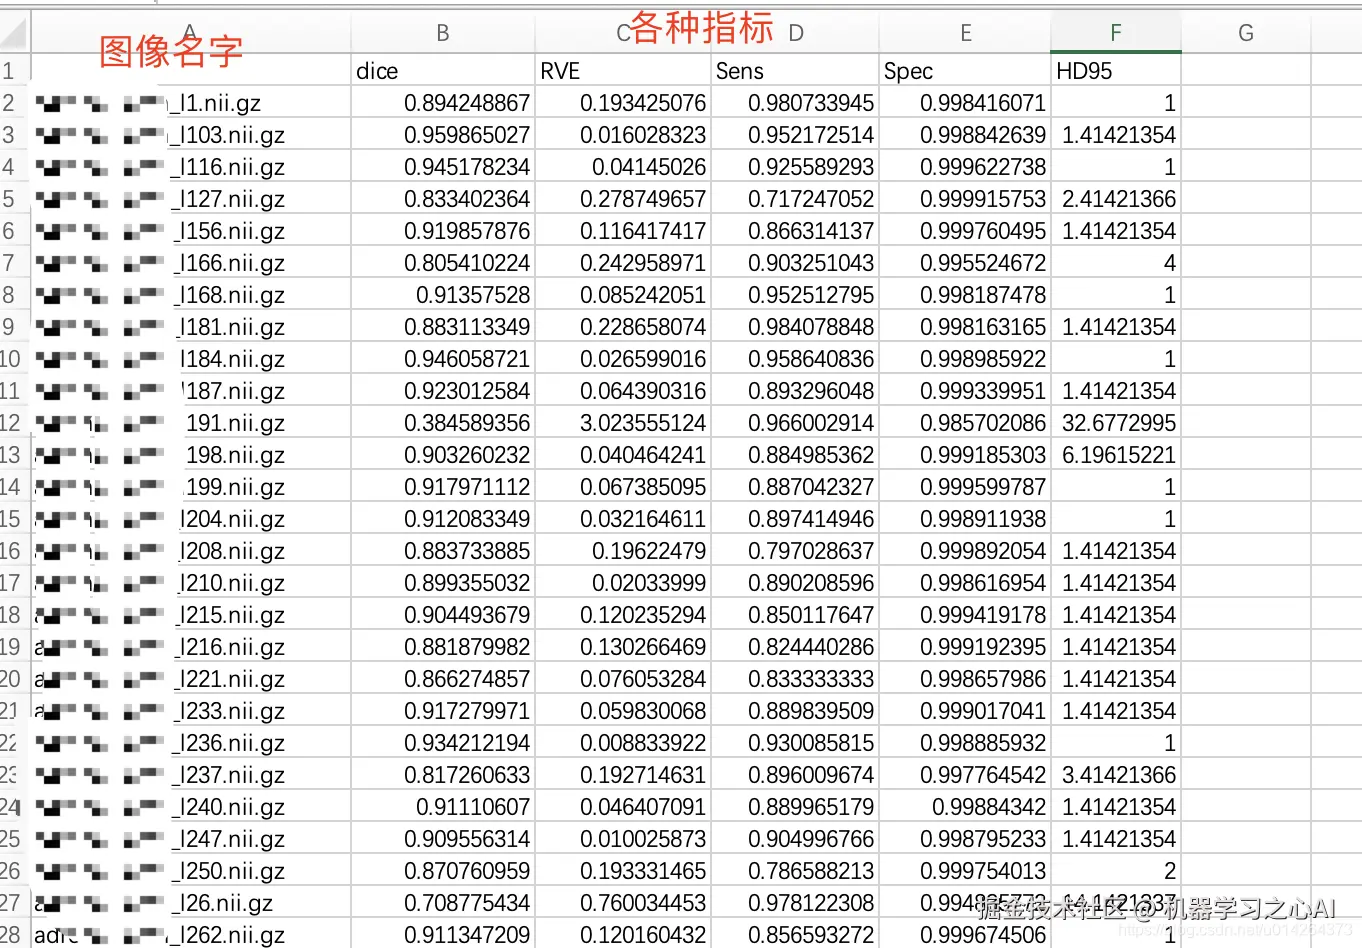The height and width of the screenshot is (948, 1362).
Task: Select Spec value 0.999339951
Action: coord(966,391)
